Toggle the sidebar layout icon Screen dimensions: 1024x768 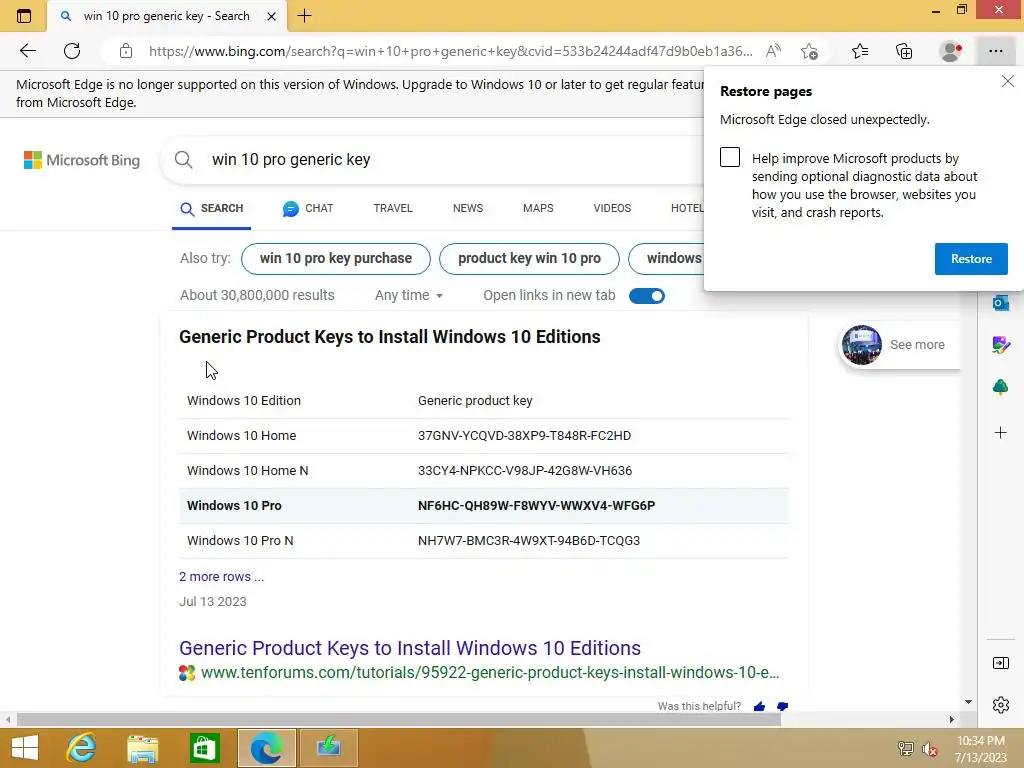(1000, 664)
